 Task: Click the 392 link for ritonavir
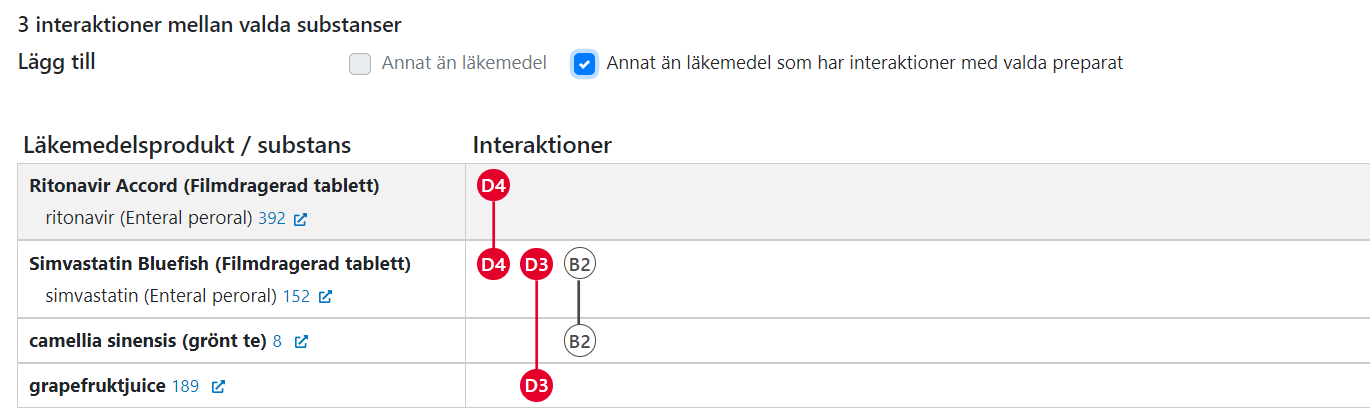(x=271, y=217)
